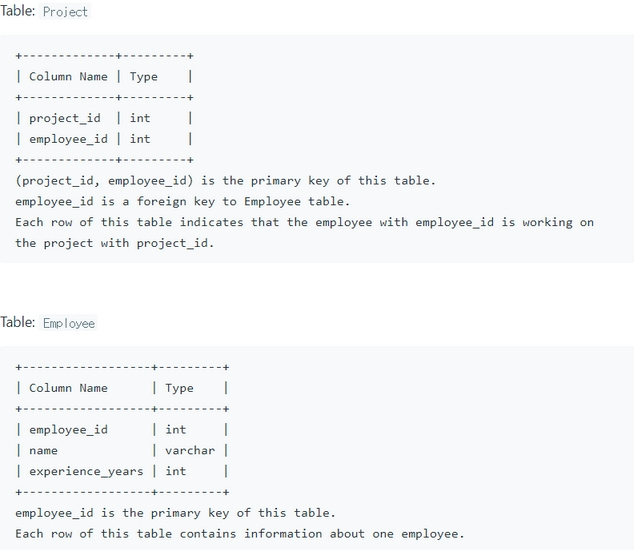Click employee_id row in Employee table schema

122,429
